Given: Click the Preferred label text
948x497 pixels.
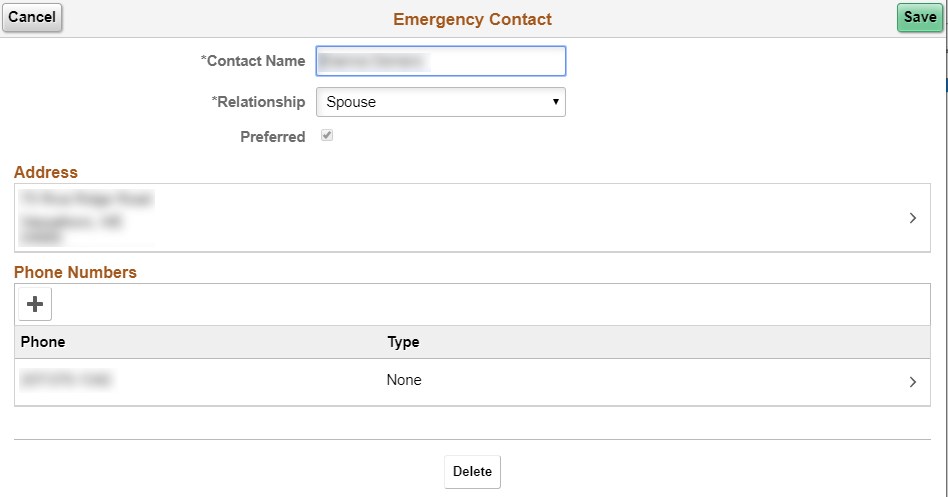Looking at the screenshot, I should click(x=272, y=137).
